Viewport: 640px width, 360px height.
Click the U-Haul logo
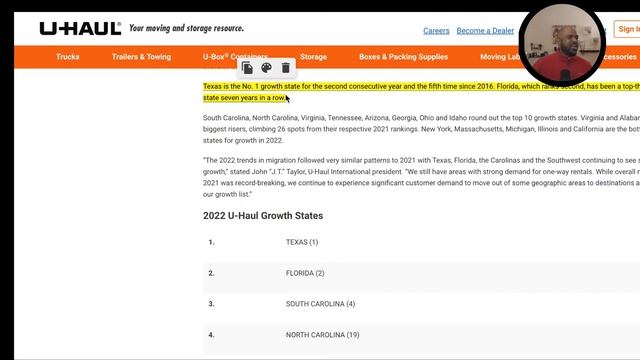(80, 28)
